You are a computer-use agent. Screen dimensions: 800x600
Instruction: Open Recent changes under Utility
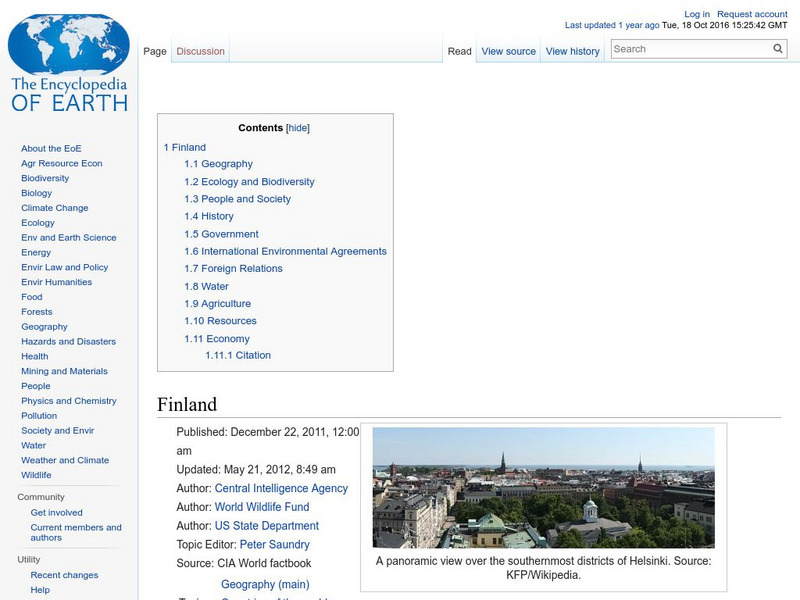pos(63,575)
